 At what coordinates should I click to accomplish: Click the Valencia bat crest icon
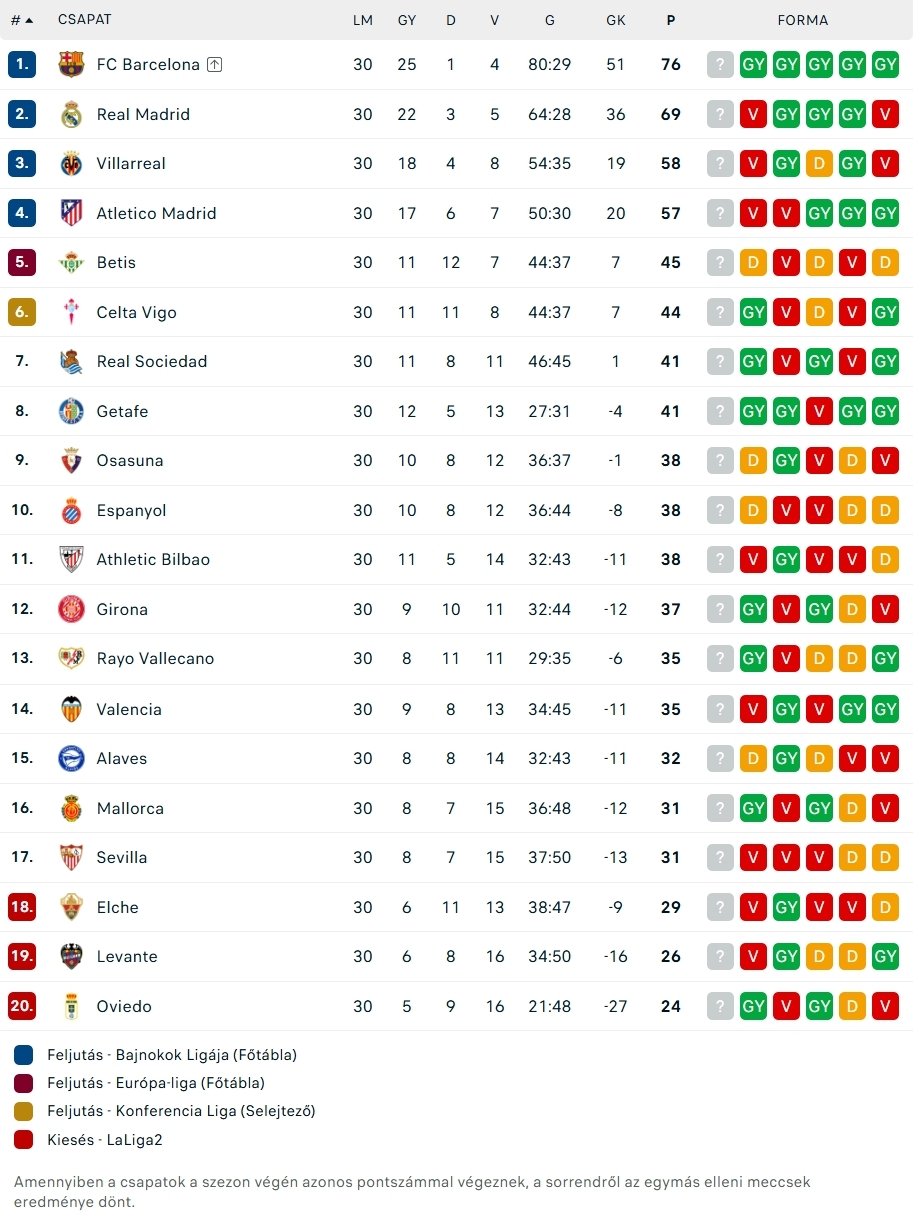coord(72,709)
